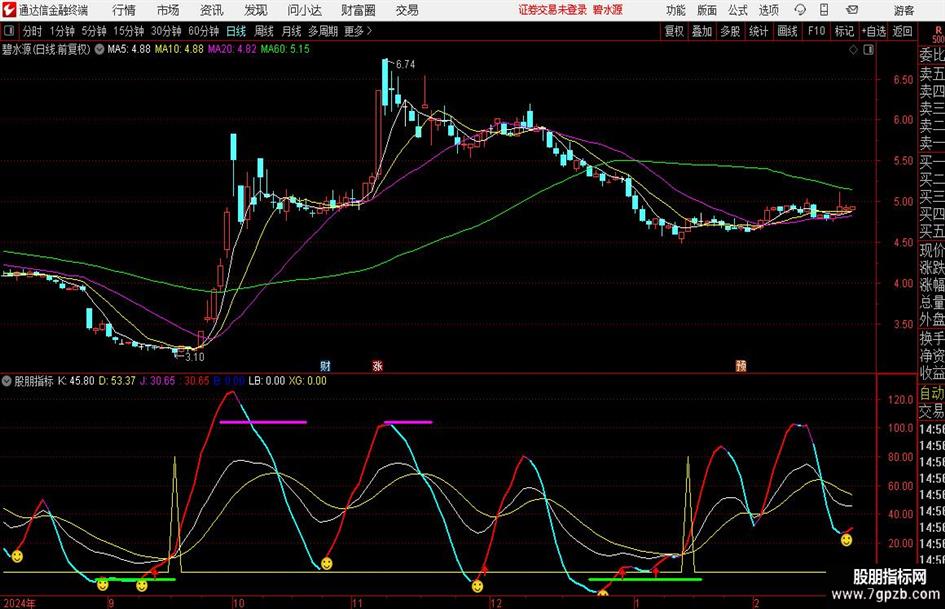Switch to 月线 monthly tab
Screen dimensions: 945x609
pyautogui.click(x=291, y=31)
